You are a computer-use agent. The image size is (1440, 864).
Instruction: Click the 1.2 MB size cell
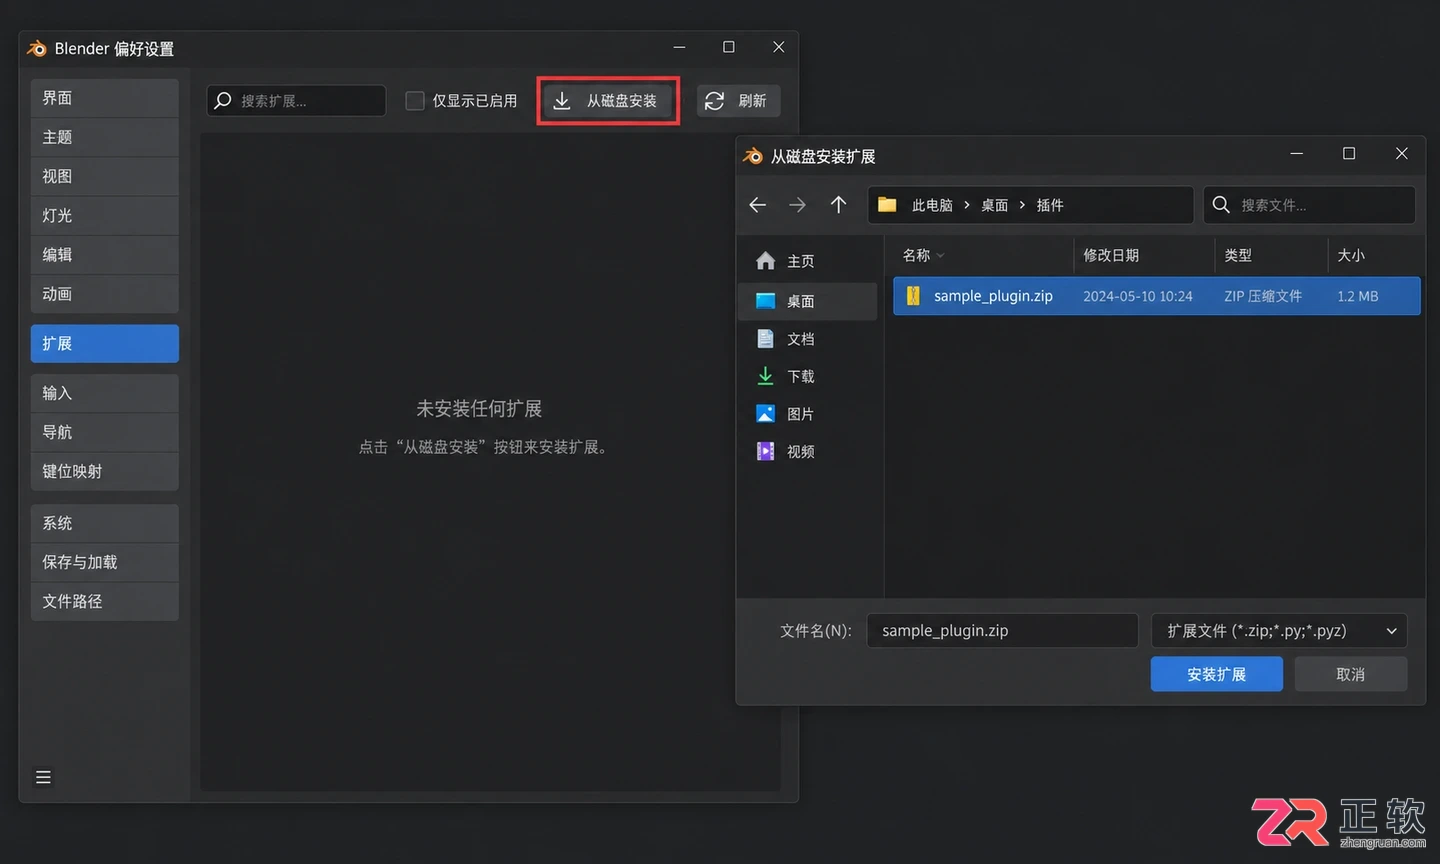(1358, 296)
